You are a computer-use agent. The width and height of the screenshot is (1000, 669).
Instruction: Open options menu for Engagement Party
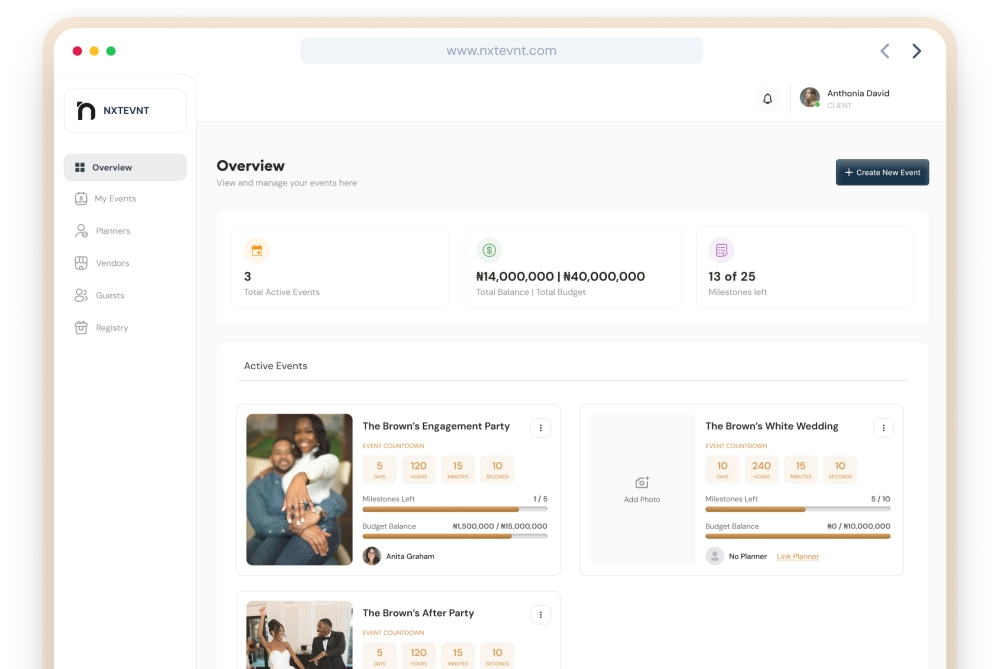541,428
